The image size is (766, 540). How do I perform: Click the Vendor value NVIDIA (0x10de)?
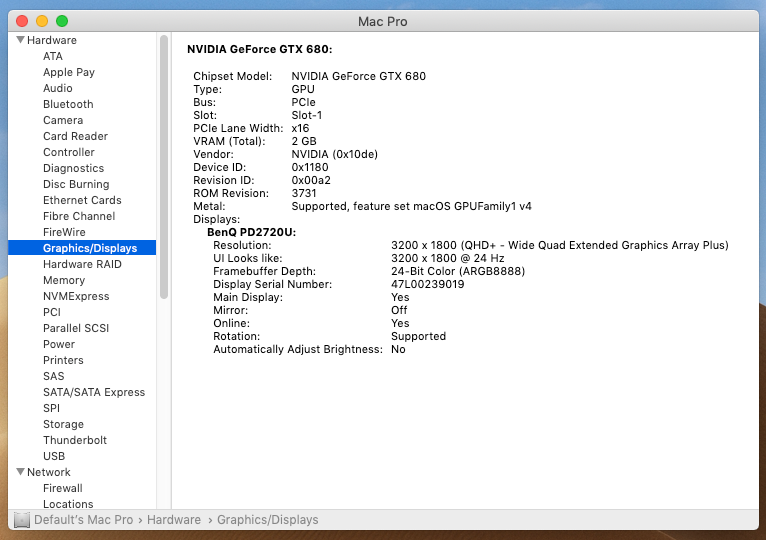[335, 154]
